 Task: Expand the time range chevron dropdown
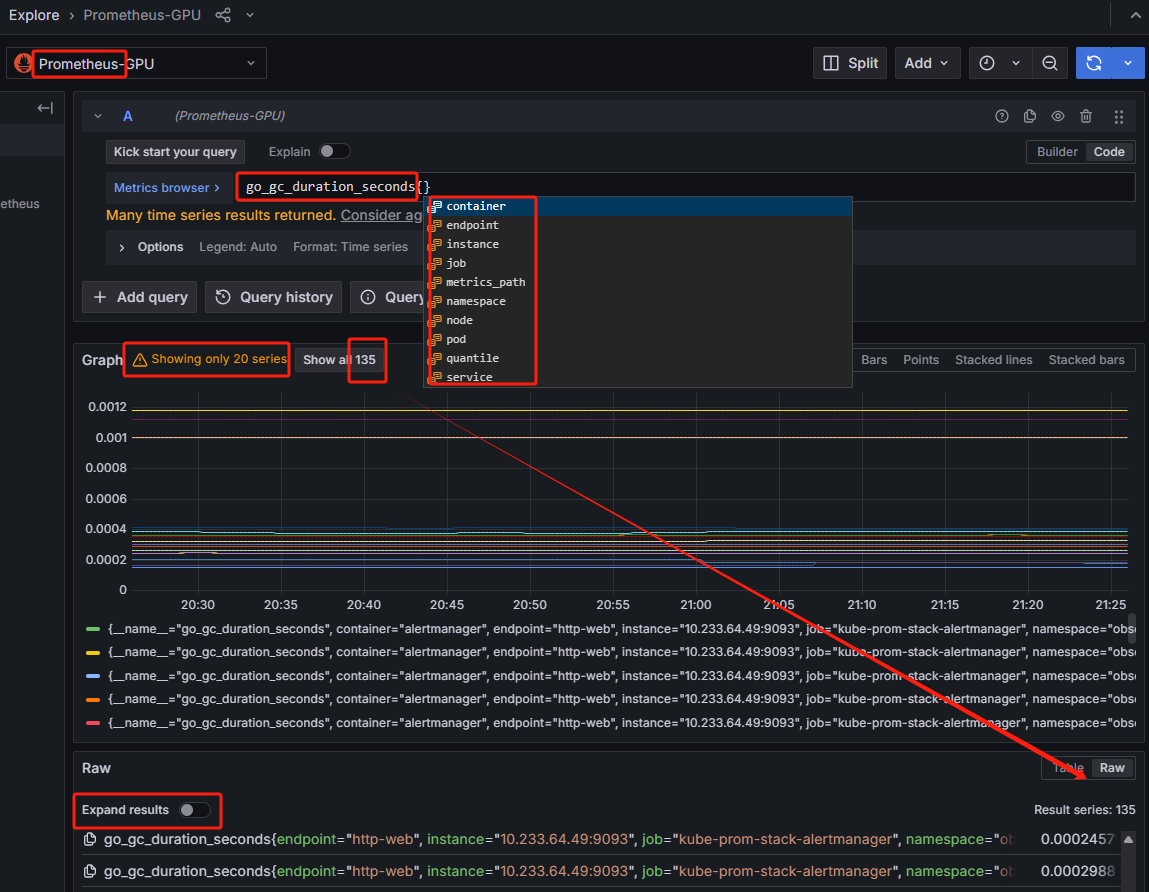1016,63
